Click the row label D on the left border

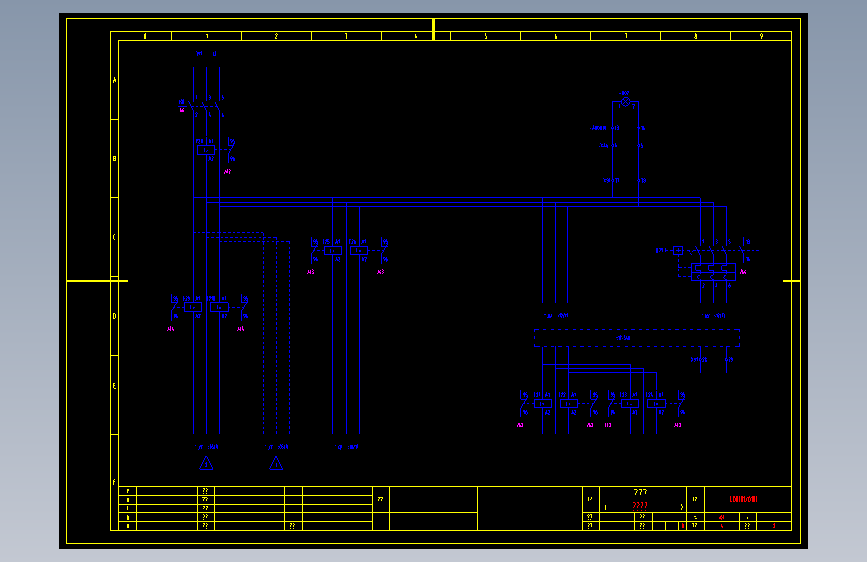114,316
